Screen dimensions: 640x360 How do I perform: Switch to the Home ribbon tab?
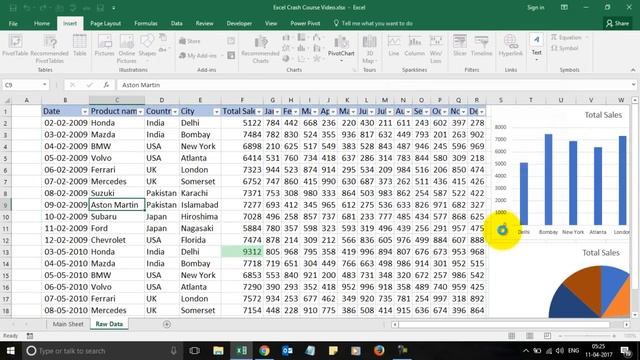click(x=42, y=24)
